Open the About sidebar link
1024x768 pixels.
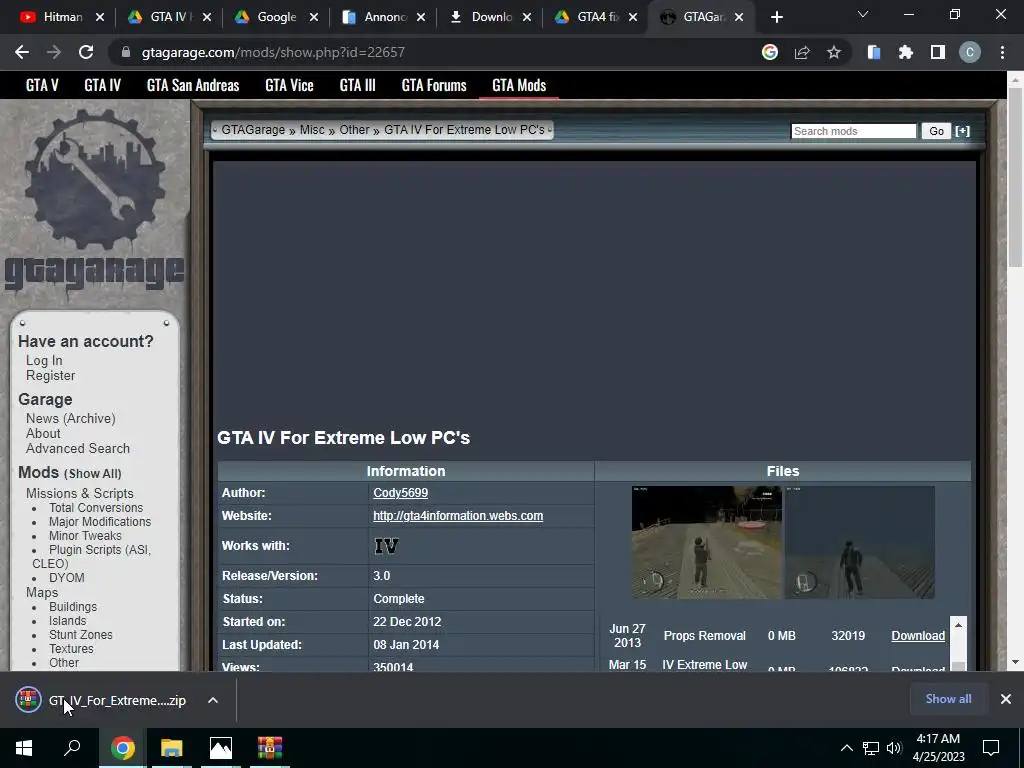(x=43, y=434)
